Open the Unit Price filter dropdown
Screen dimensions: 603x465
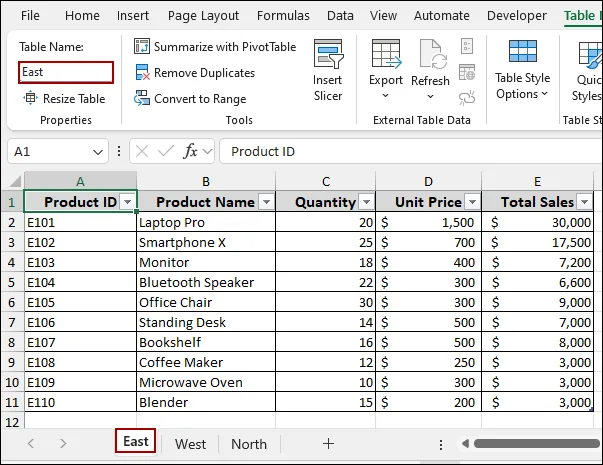click(473, 202)
